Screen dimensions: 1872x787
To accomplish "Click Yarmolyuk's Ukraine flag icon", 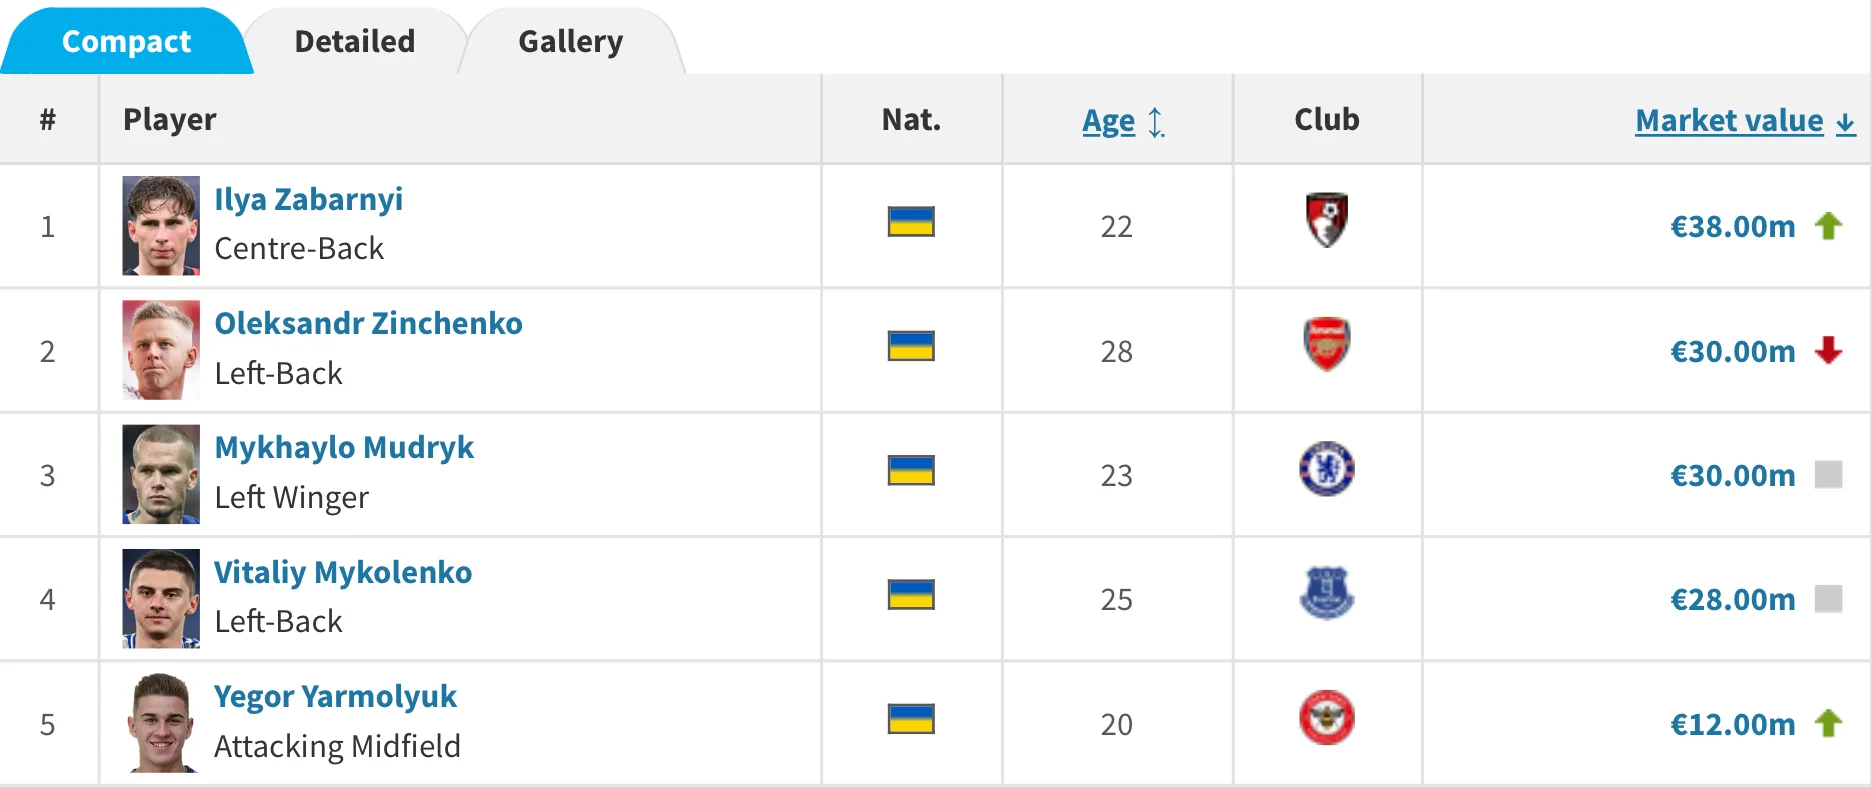I will [910, 719].
